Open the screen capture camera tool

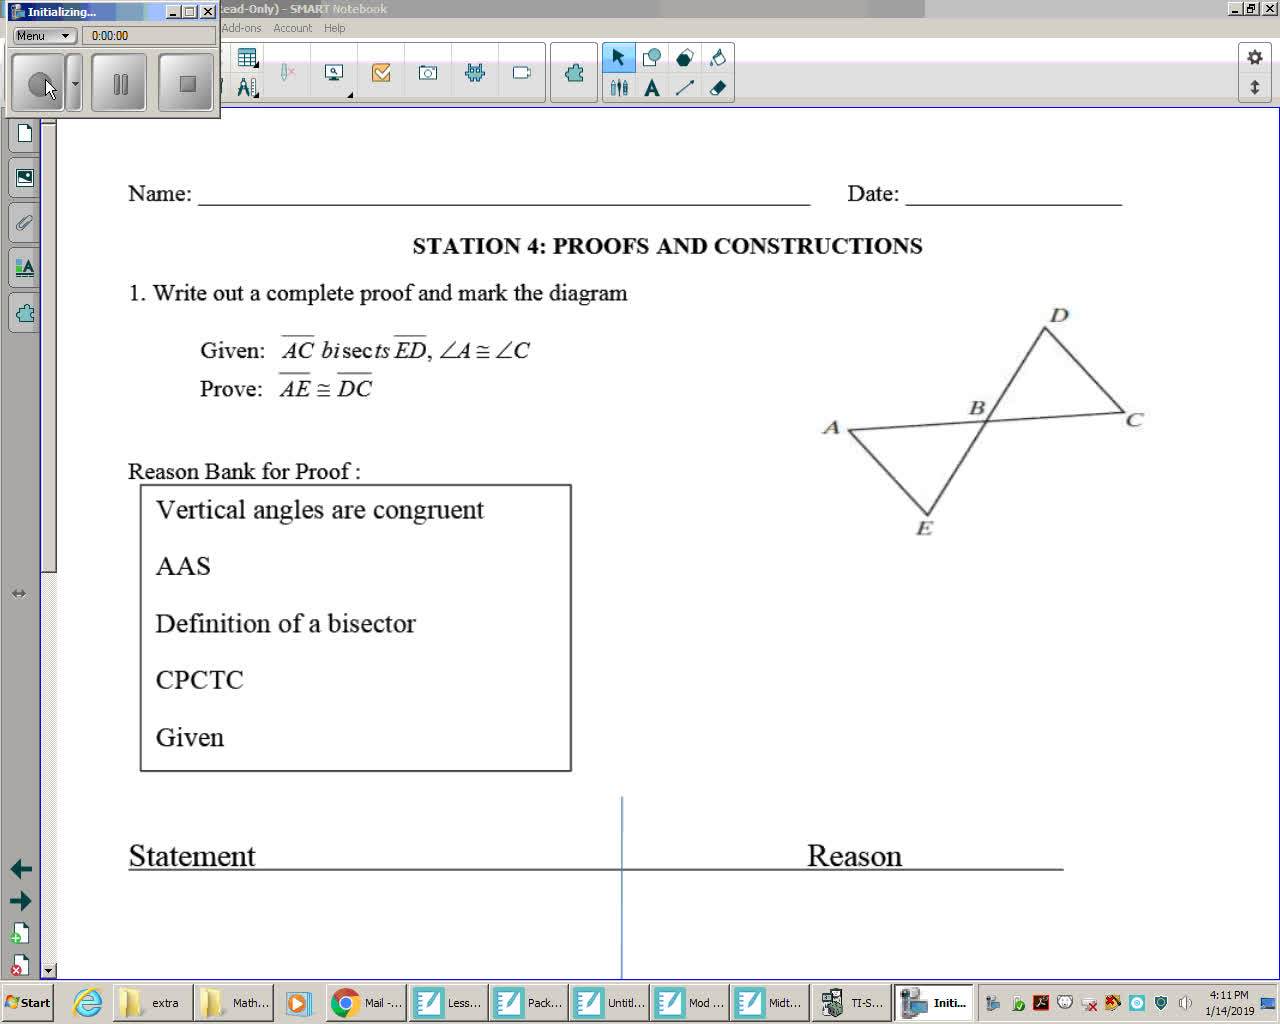point(428,73)
